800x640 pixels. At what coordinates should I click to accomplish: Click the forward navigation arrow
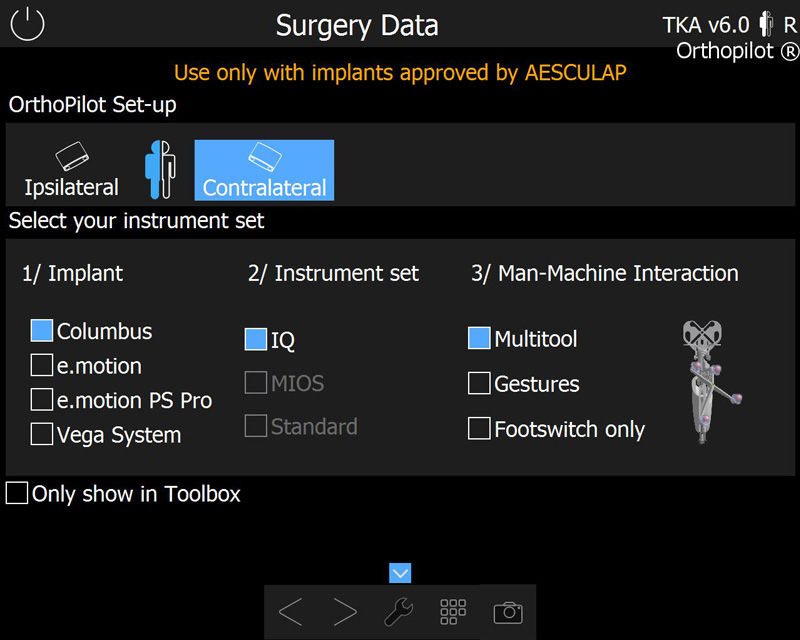(345, 611)
